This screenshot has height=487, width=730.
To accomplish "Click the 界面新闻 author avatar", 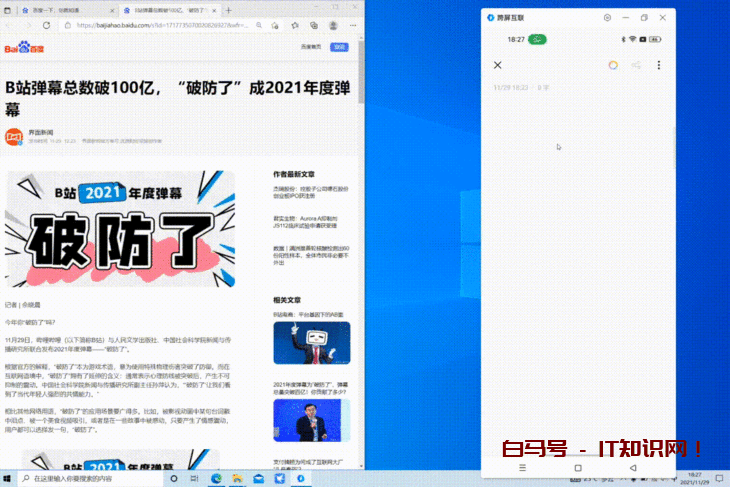I will (x=14, y=137).
